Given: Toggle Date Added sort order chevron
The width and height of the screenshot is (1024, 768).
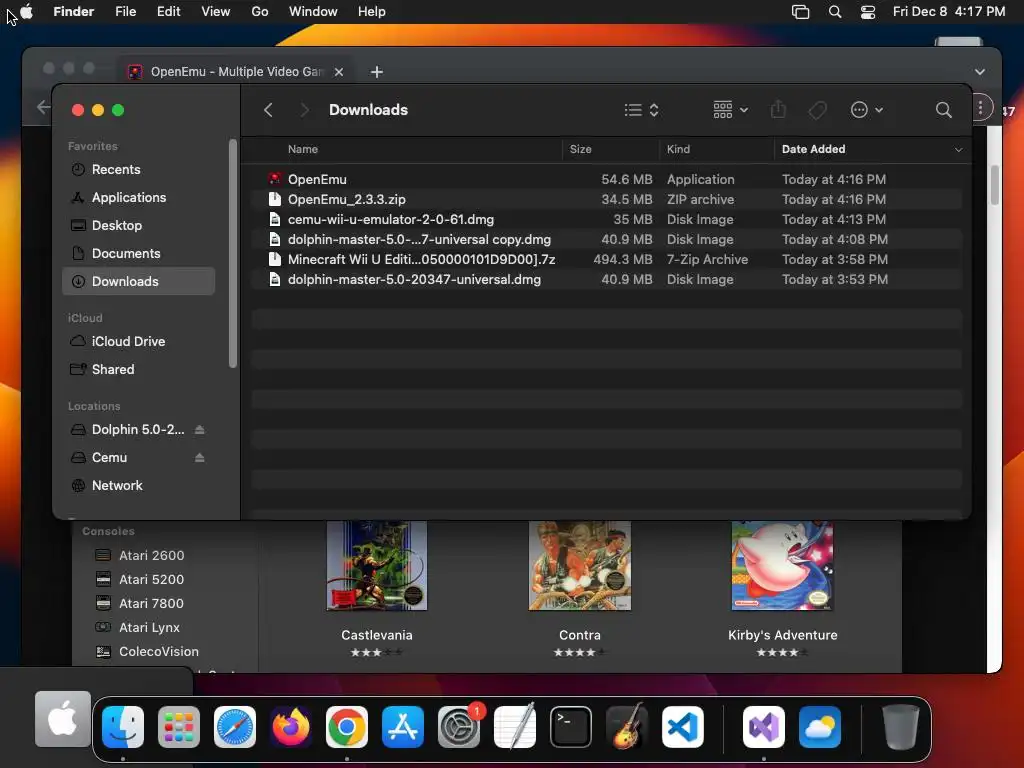Looking at the screenshot, I should (x=958, y=150).
